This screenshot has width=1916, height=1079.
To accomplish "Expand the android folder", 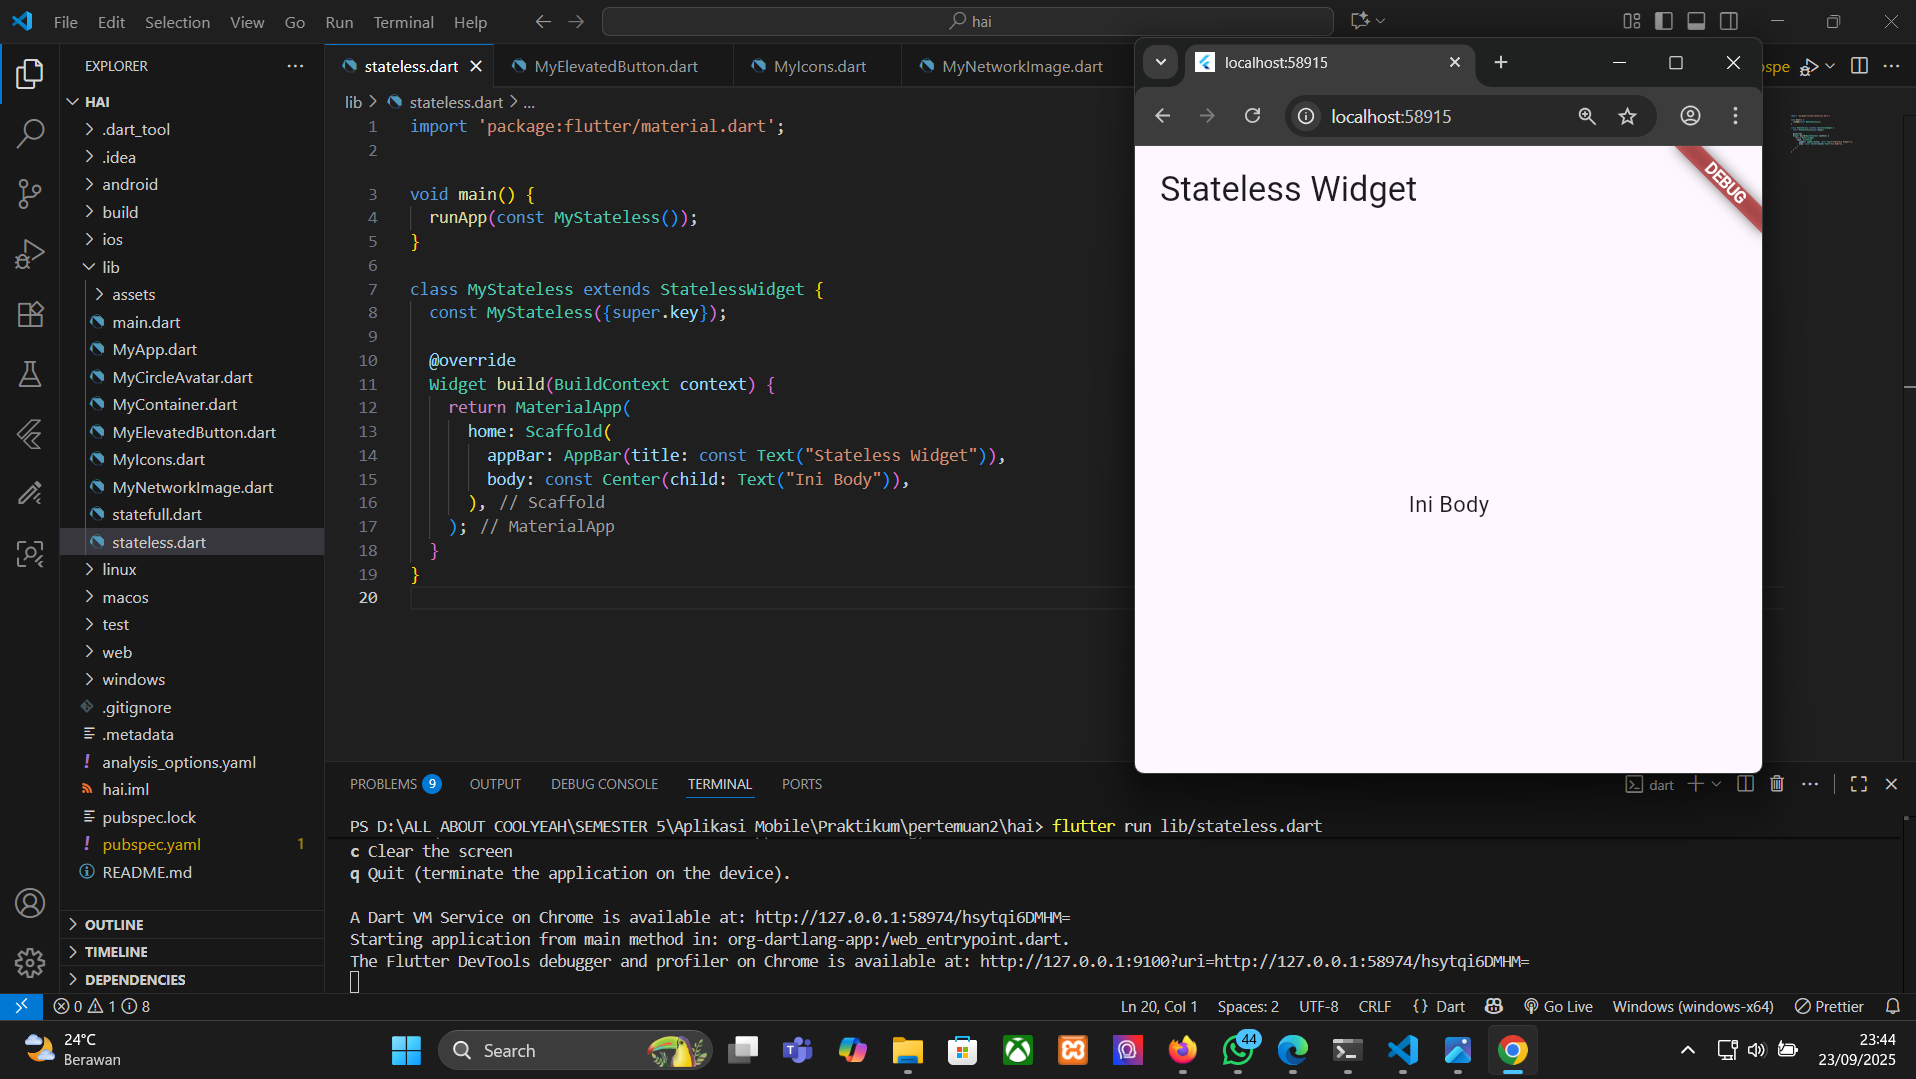I will point(129,184).
